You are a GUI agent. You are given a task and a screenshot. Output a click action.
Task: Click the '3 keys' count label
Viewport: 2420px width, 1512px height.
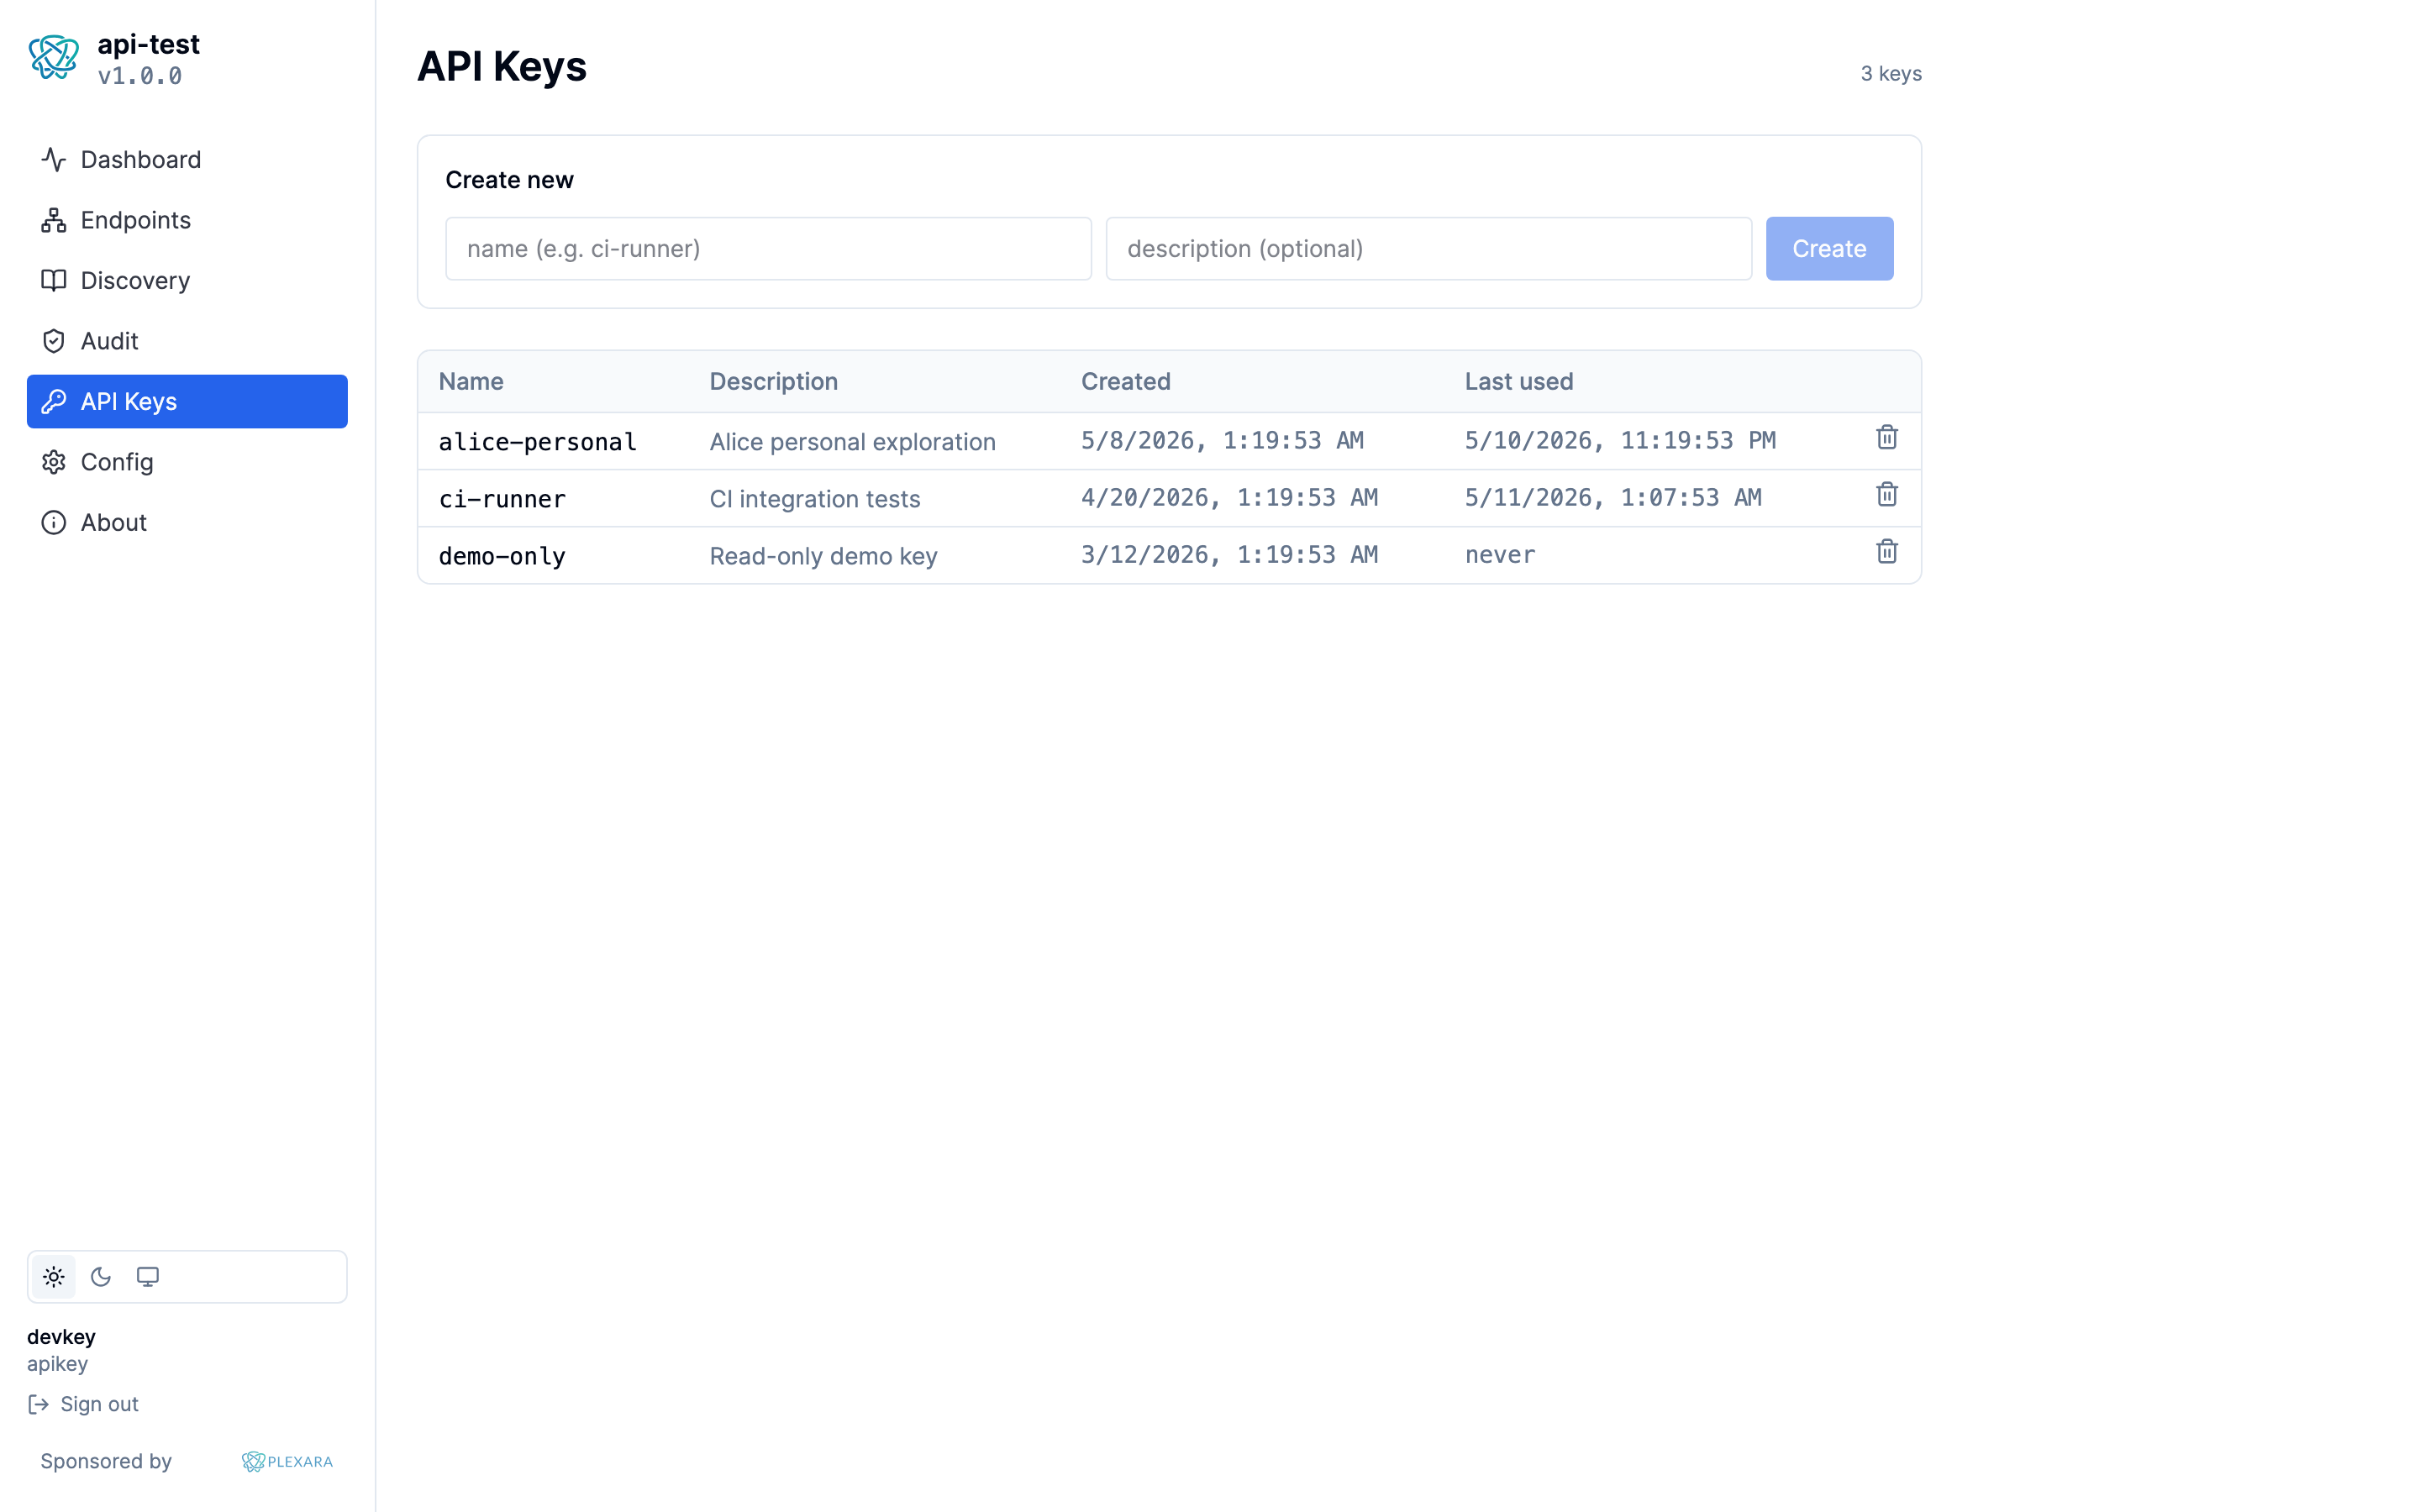1890,74
